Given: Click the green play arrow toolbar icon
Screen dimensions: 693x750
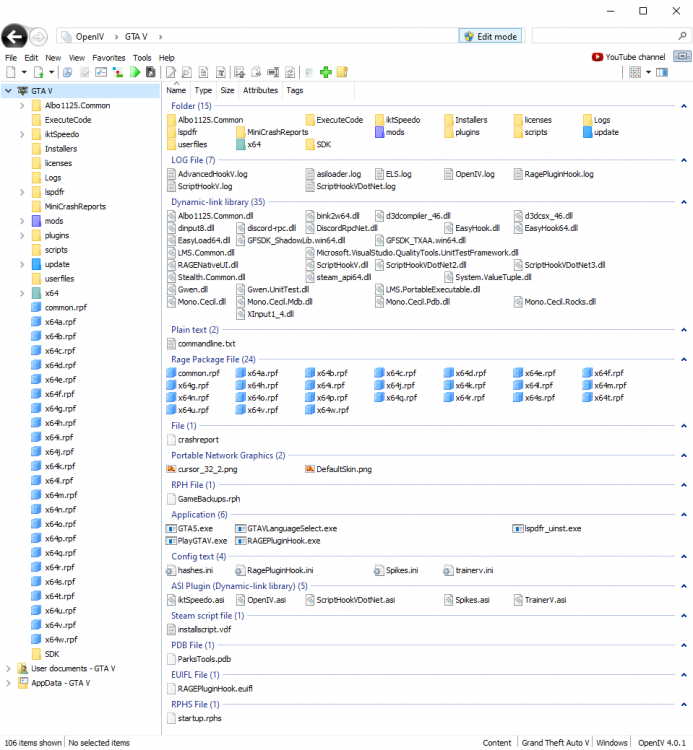Looking at the screenshot, I should [135, 72].
